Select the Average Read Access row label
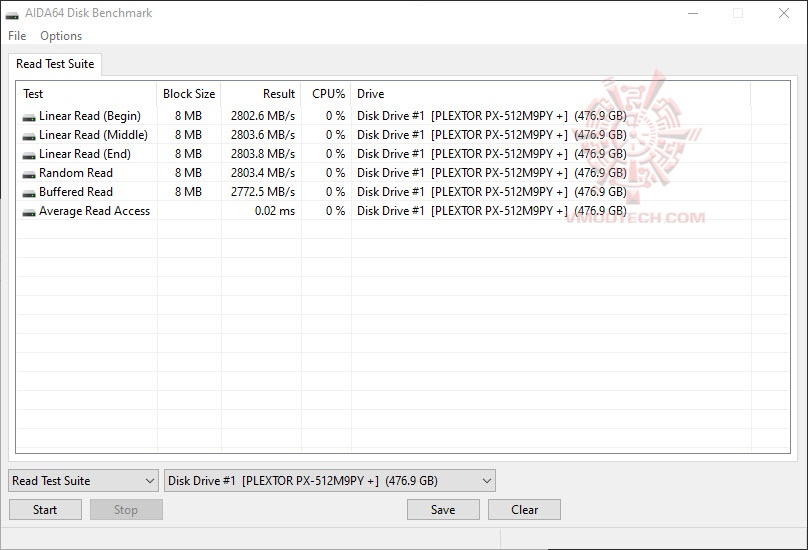The height and width of the screenshot is (550, 808). click(94, 211)
